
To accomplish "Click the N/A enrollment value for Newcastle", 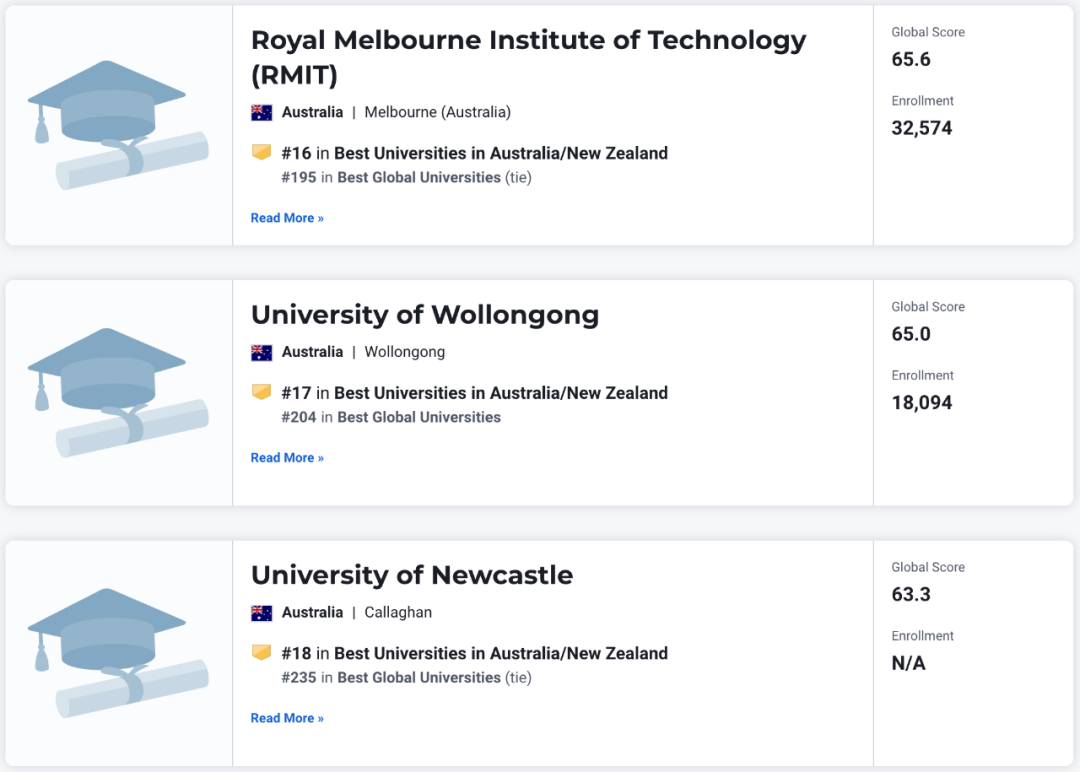I will click(908, 663).
